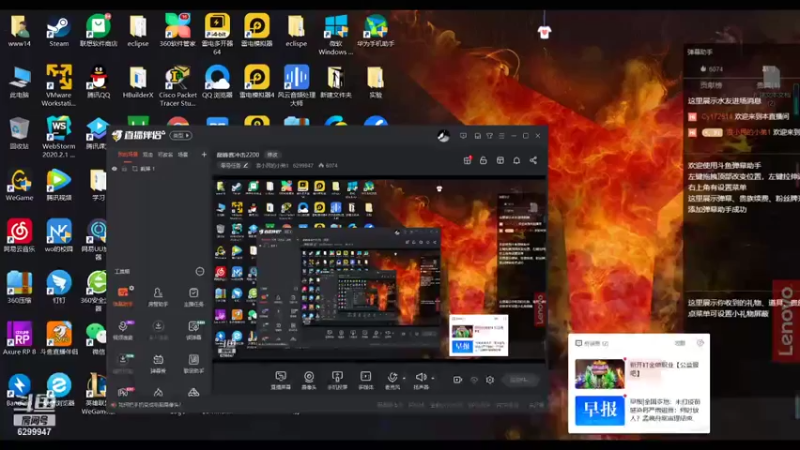800x450 pixels.
Task: Open the 早报 thumbnail in the news popup
Action: 599,410
